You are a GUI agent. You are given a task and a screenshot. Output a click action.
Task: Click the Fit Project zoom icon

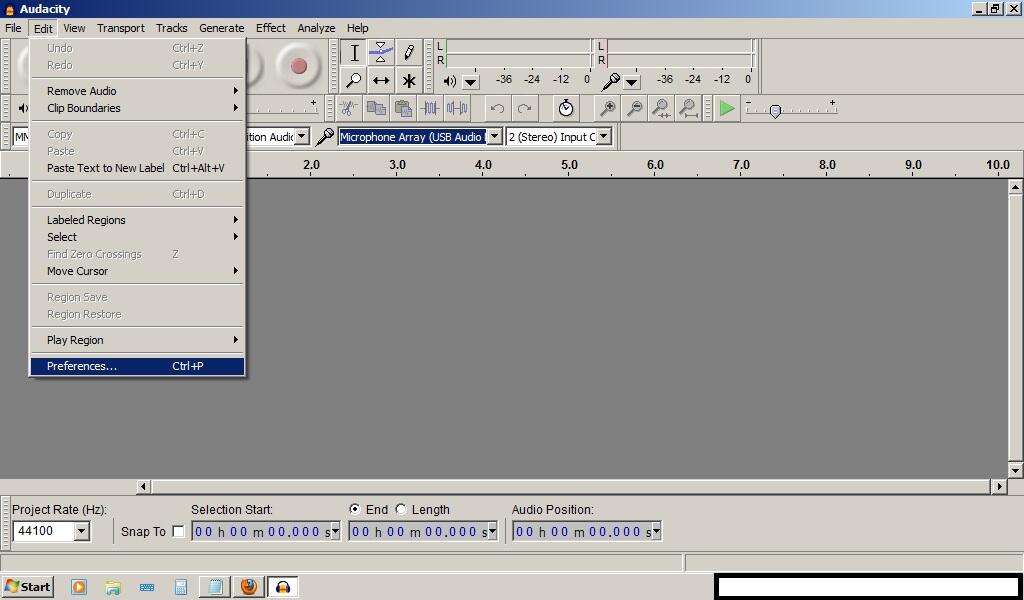point(688,108)
